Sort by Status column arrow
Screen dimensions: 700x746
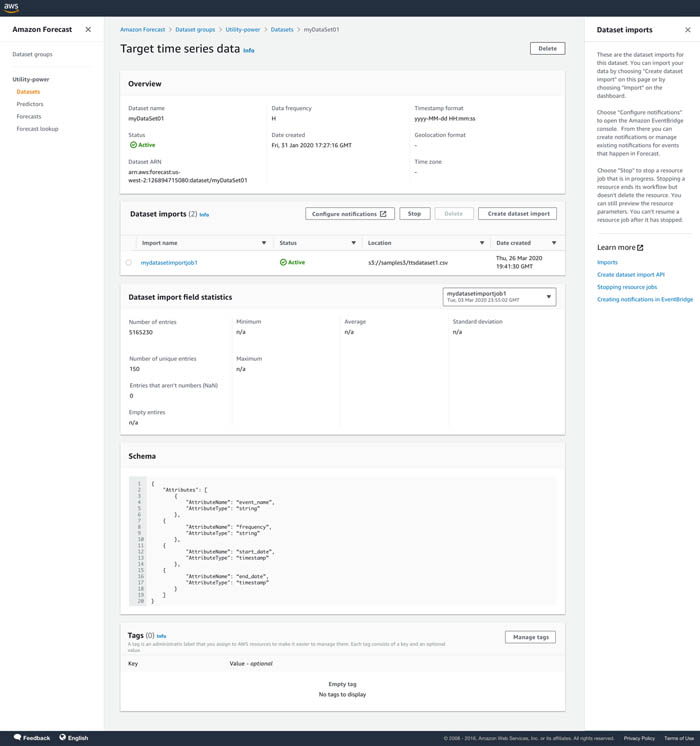[354, 243]
